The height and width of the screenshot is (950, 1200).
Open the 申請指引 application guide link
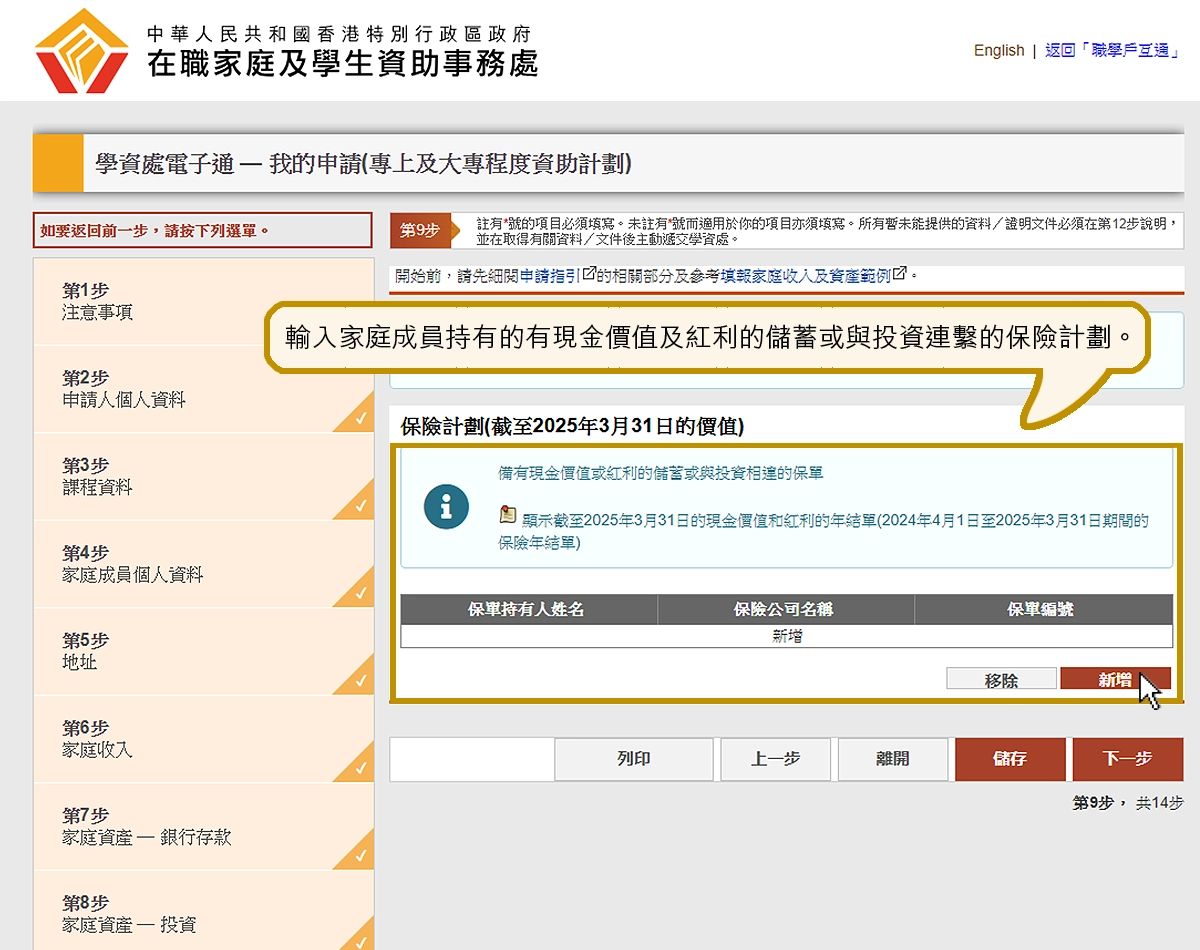tap(550, 275)
